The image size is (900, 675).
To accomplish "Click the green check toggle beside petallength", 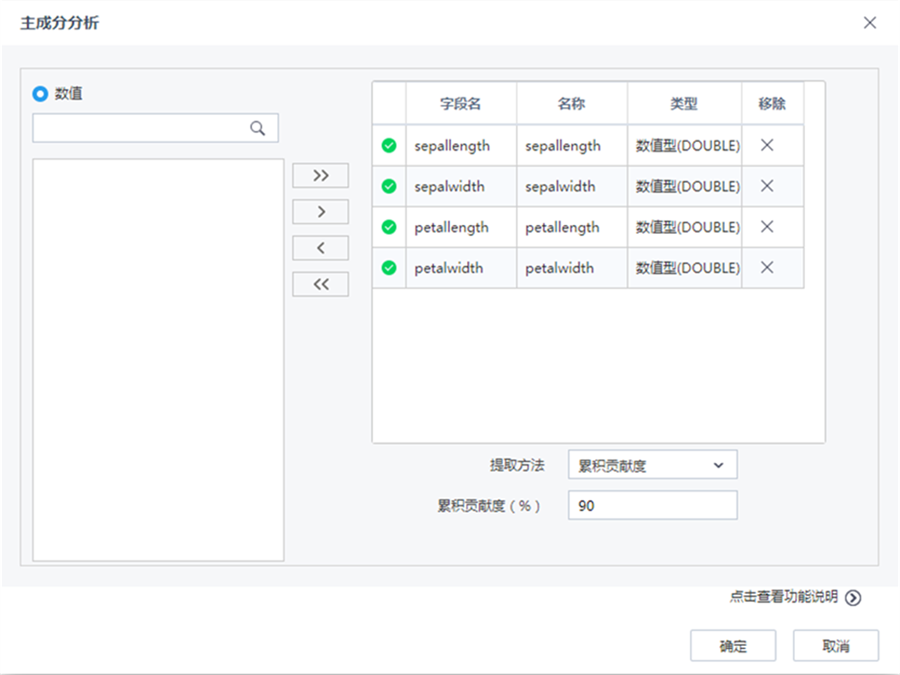I will [x=388, y=227].
